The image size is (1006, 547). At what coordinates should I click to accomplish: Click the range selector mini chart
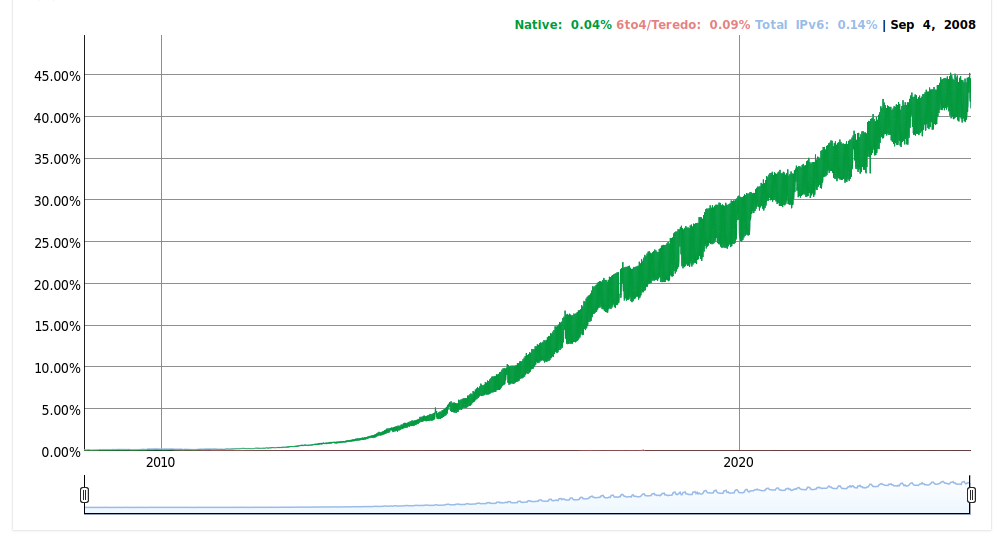click(527, 495)
